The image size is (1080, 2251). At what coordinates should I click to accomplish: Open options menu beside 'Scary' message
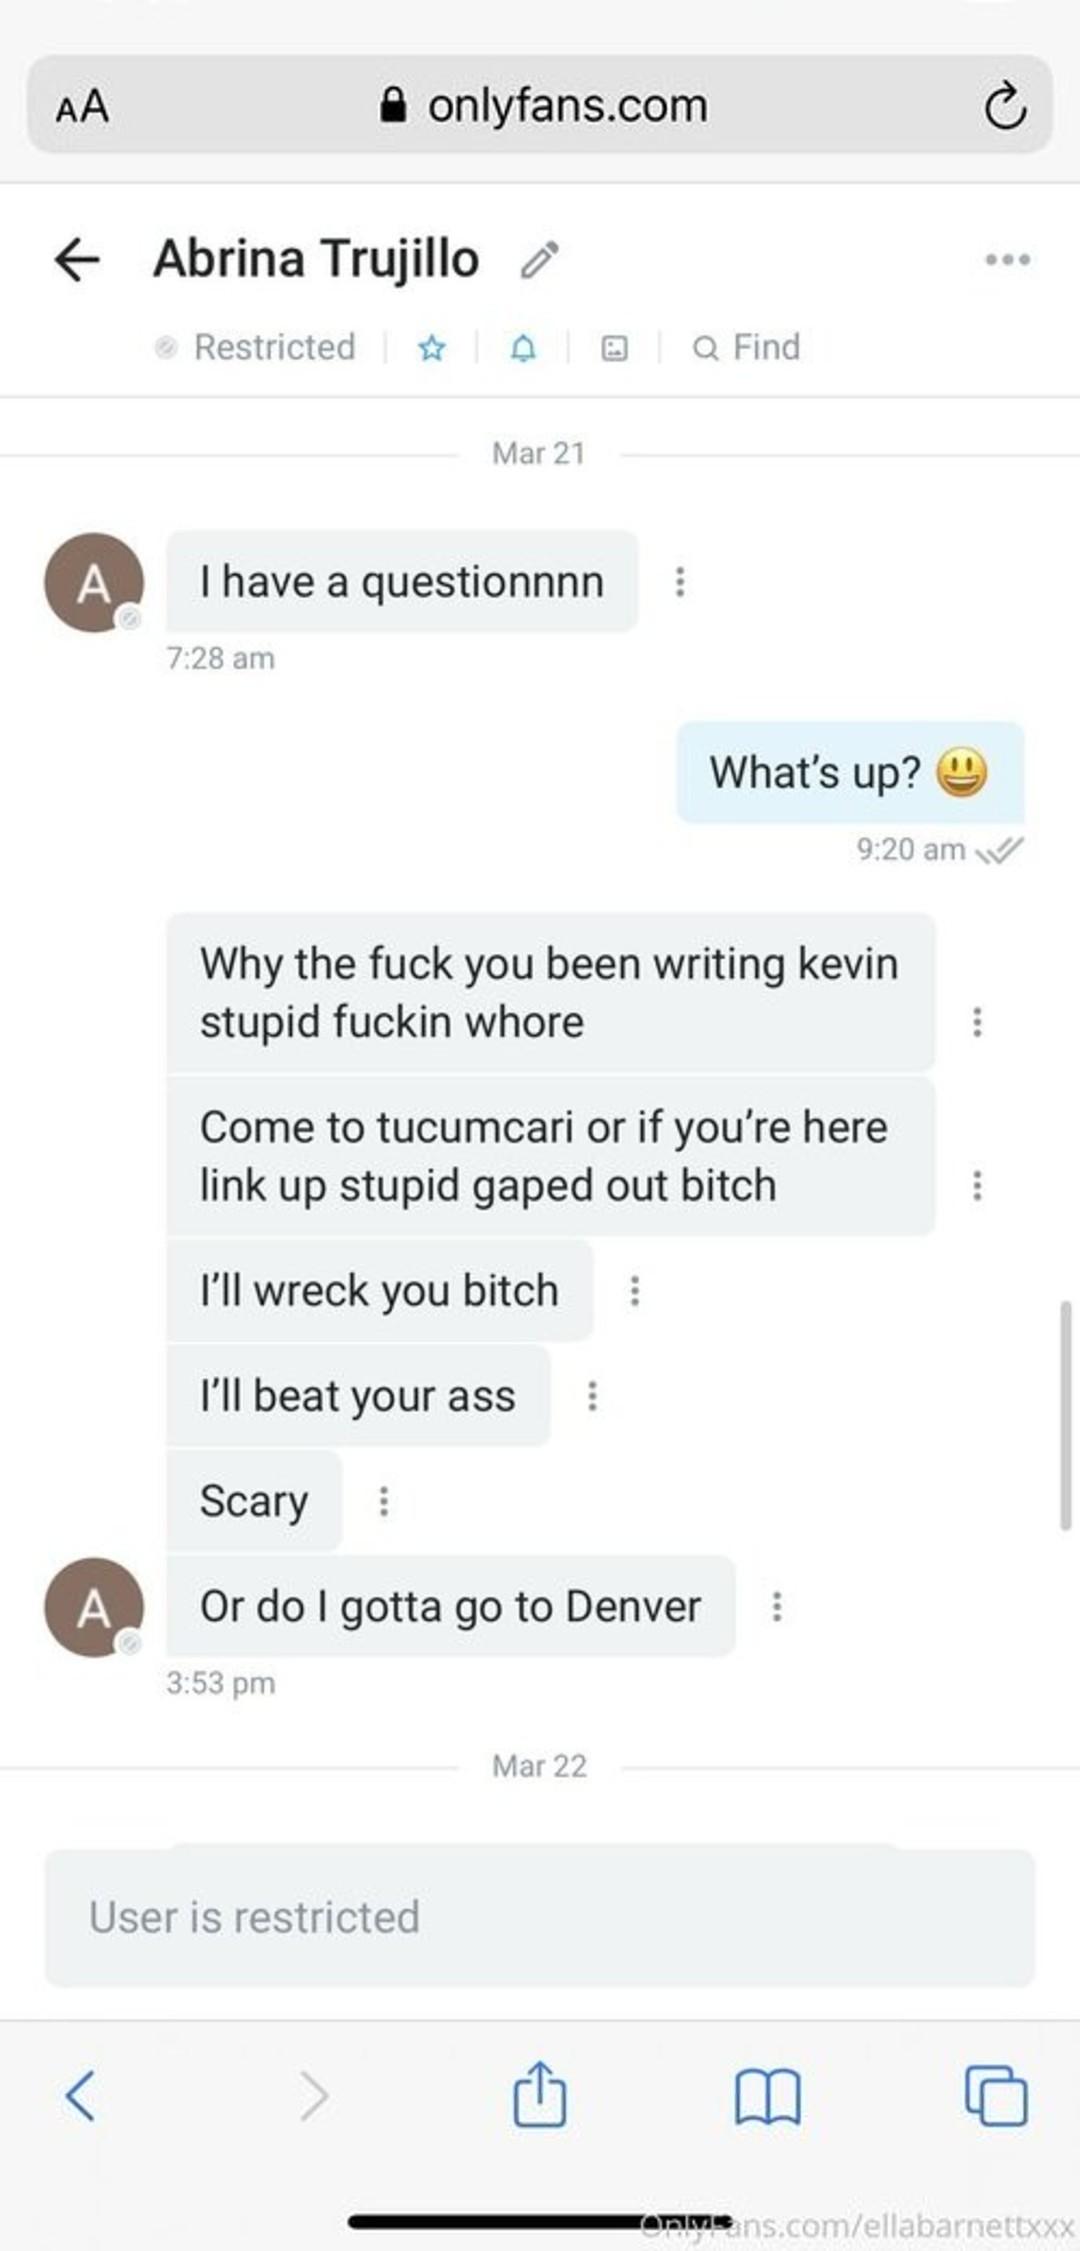[383, 1500]
